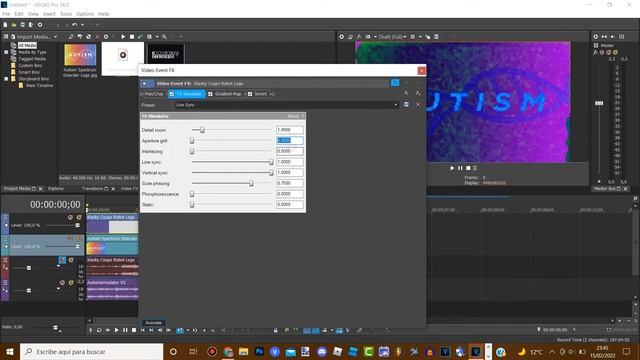Switch to the Transitions tab
This screenshot has width=640, height=360.
pyautogui.click(x=92, y=189)
